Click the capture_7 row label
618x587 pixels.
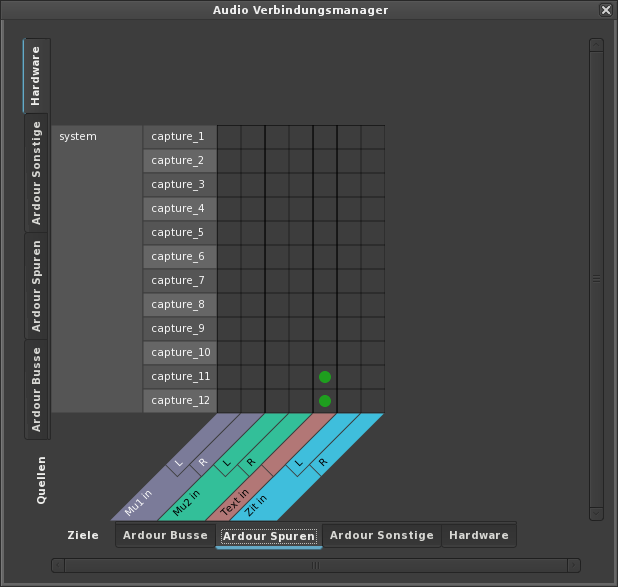click(x=180, y=281)
